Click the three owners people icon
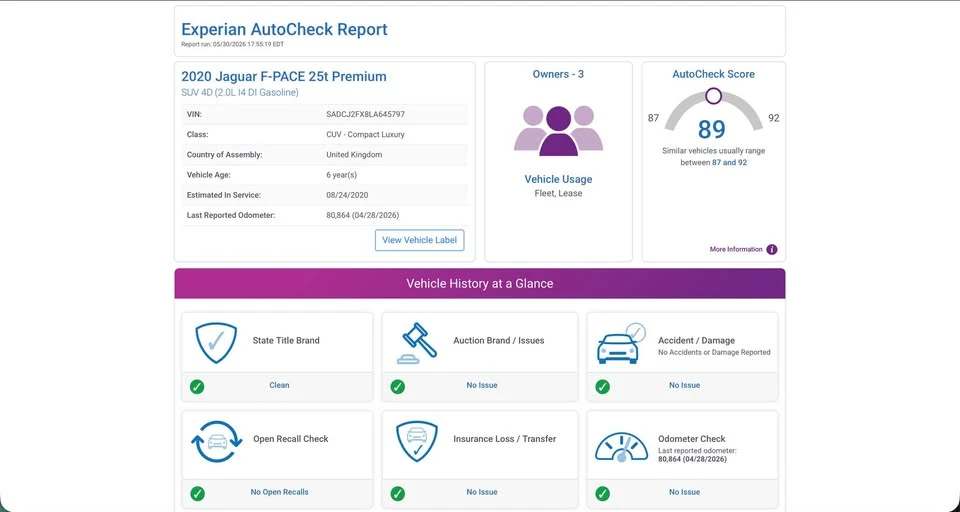This screenshot has width=960, height=512. [558, 130]
